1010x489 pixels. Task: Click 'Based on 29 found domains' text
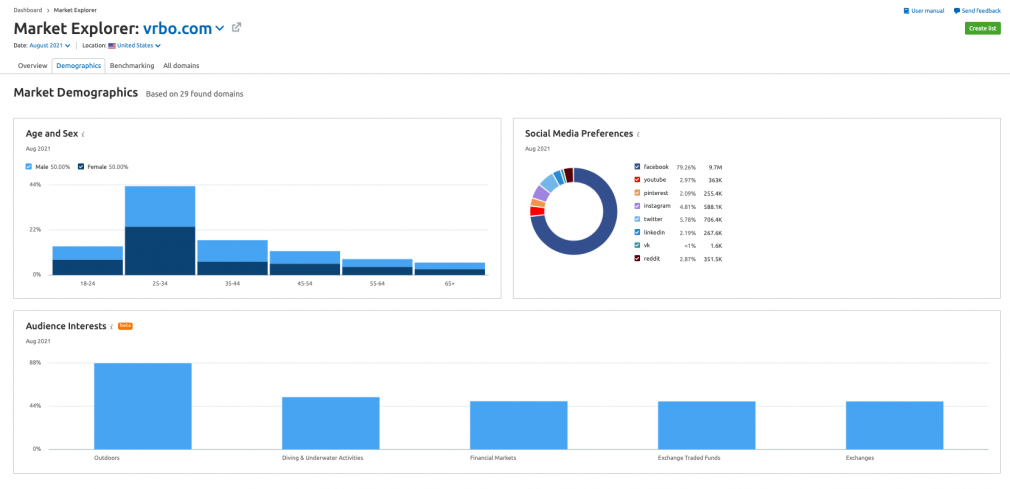(195, 94)
